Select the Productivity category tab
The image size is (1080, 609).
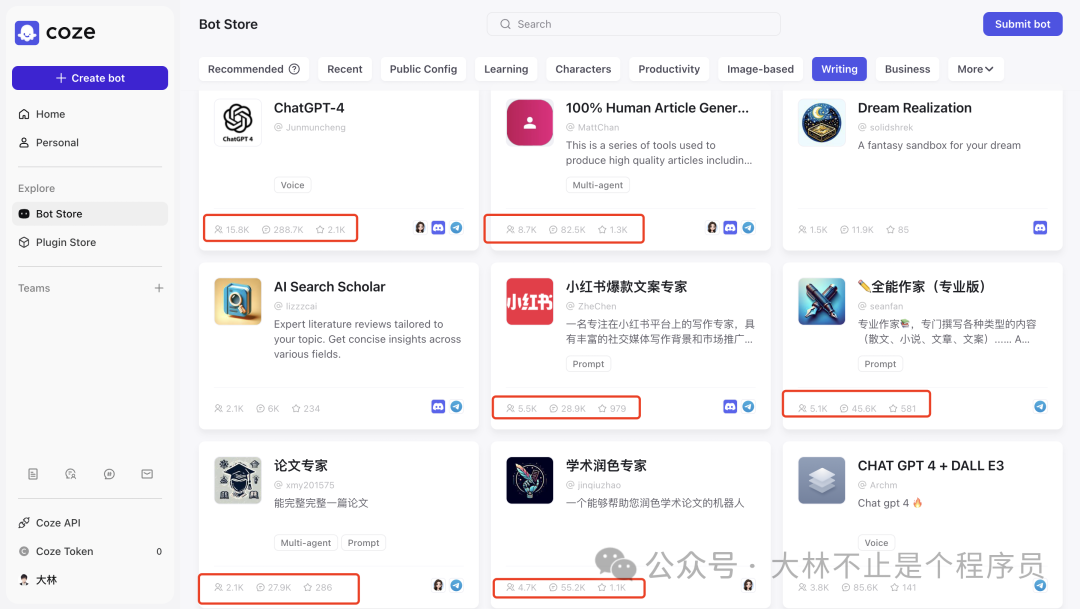tap(669, 69)
